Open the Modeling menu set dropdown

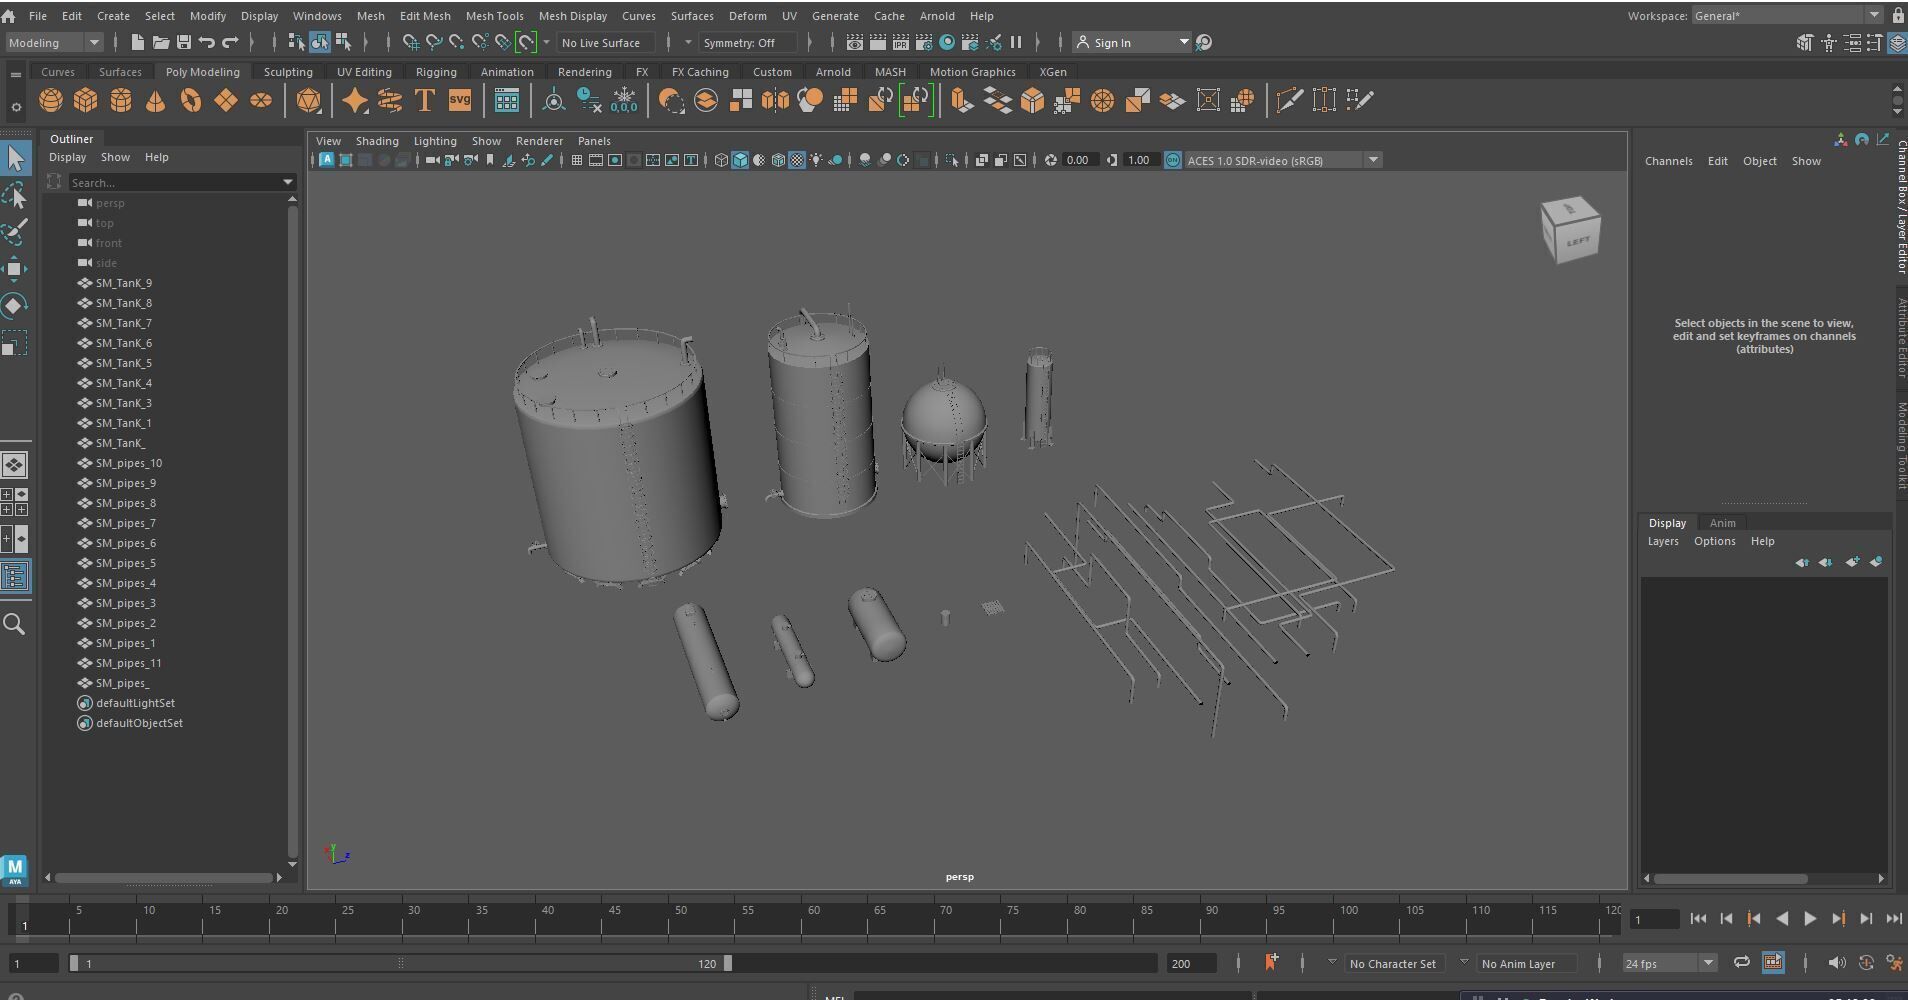click(54, 42)
